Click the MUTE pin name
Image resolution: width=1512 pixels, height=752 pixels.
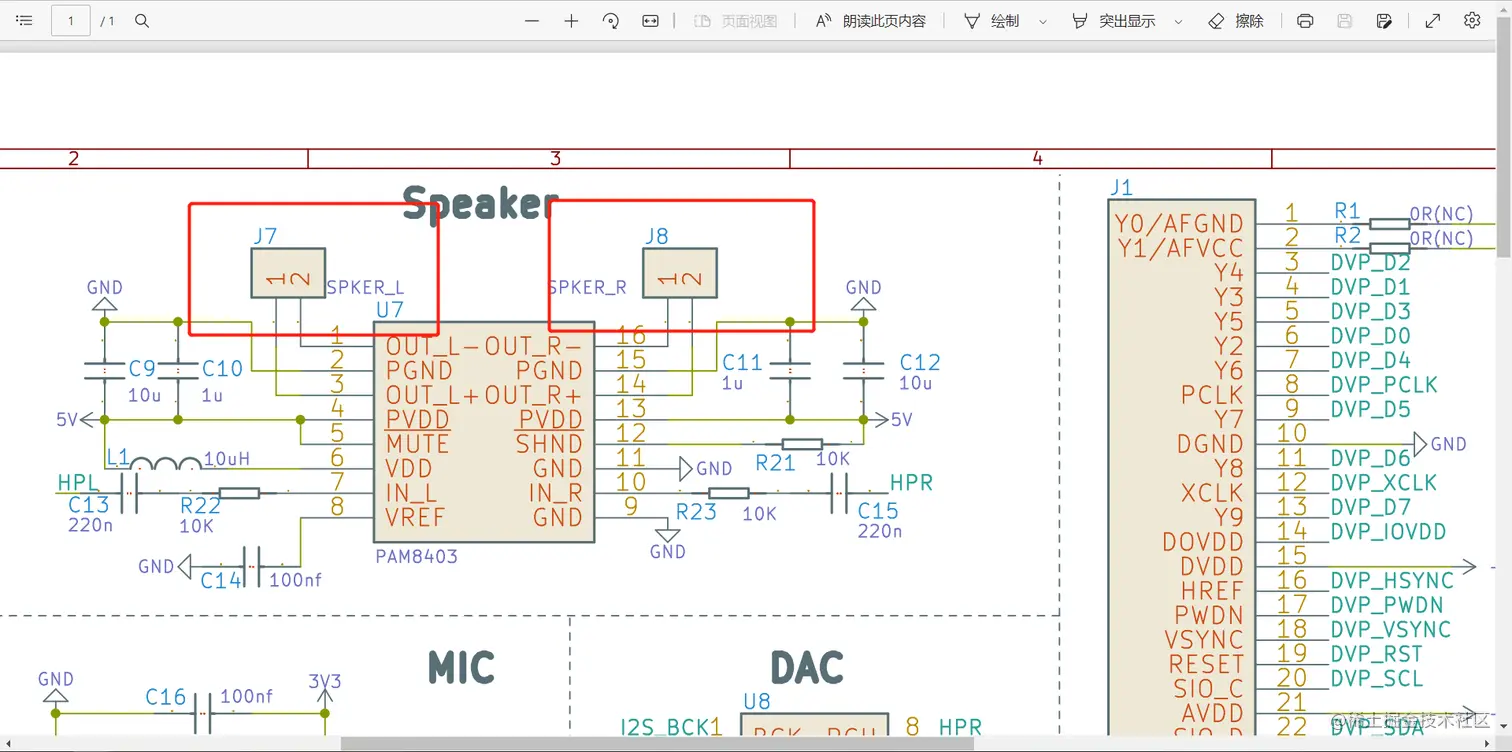click(x=417, y=444)
